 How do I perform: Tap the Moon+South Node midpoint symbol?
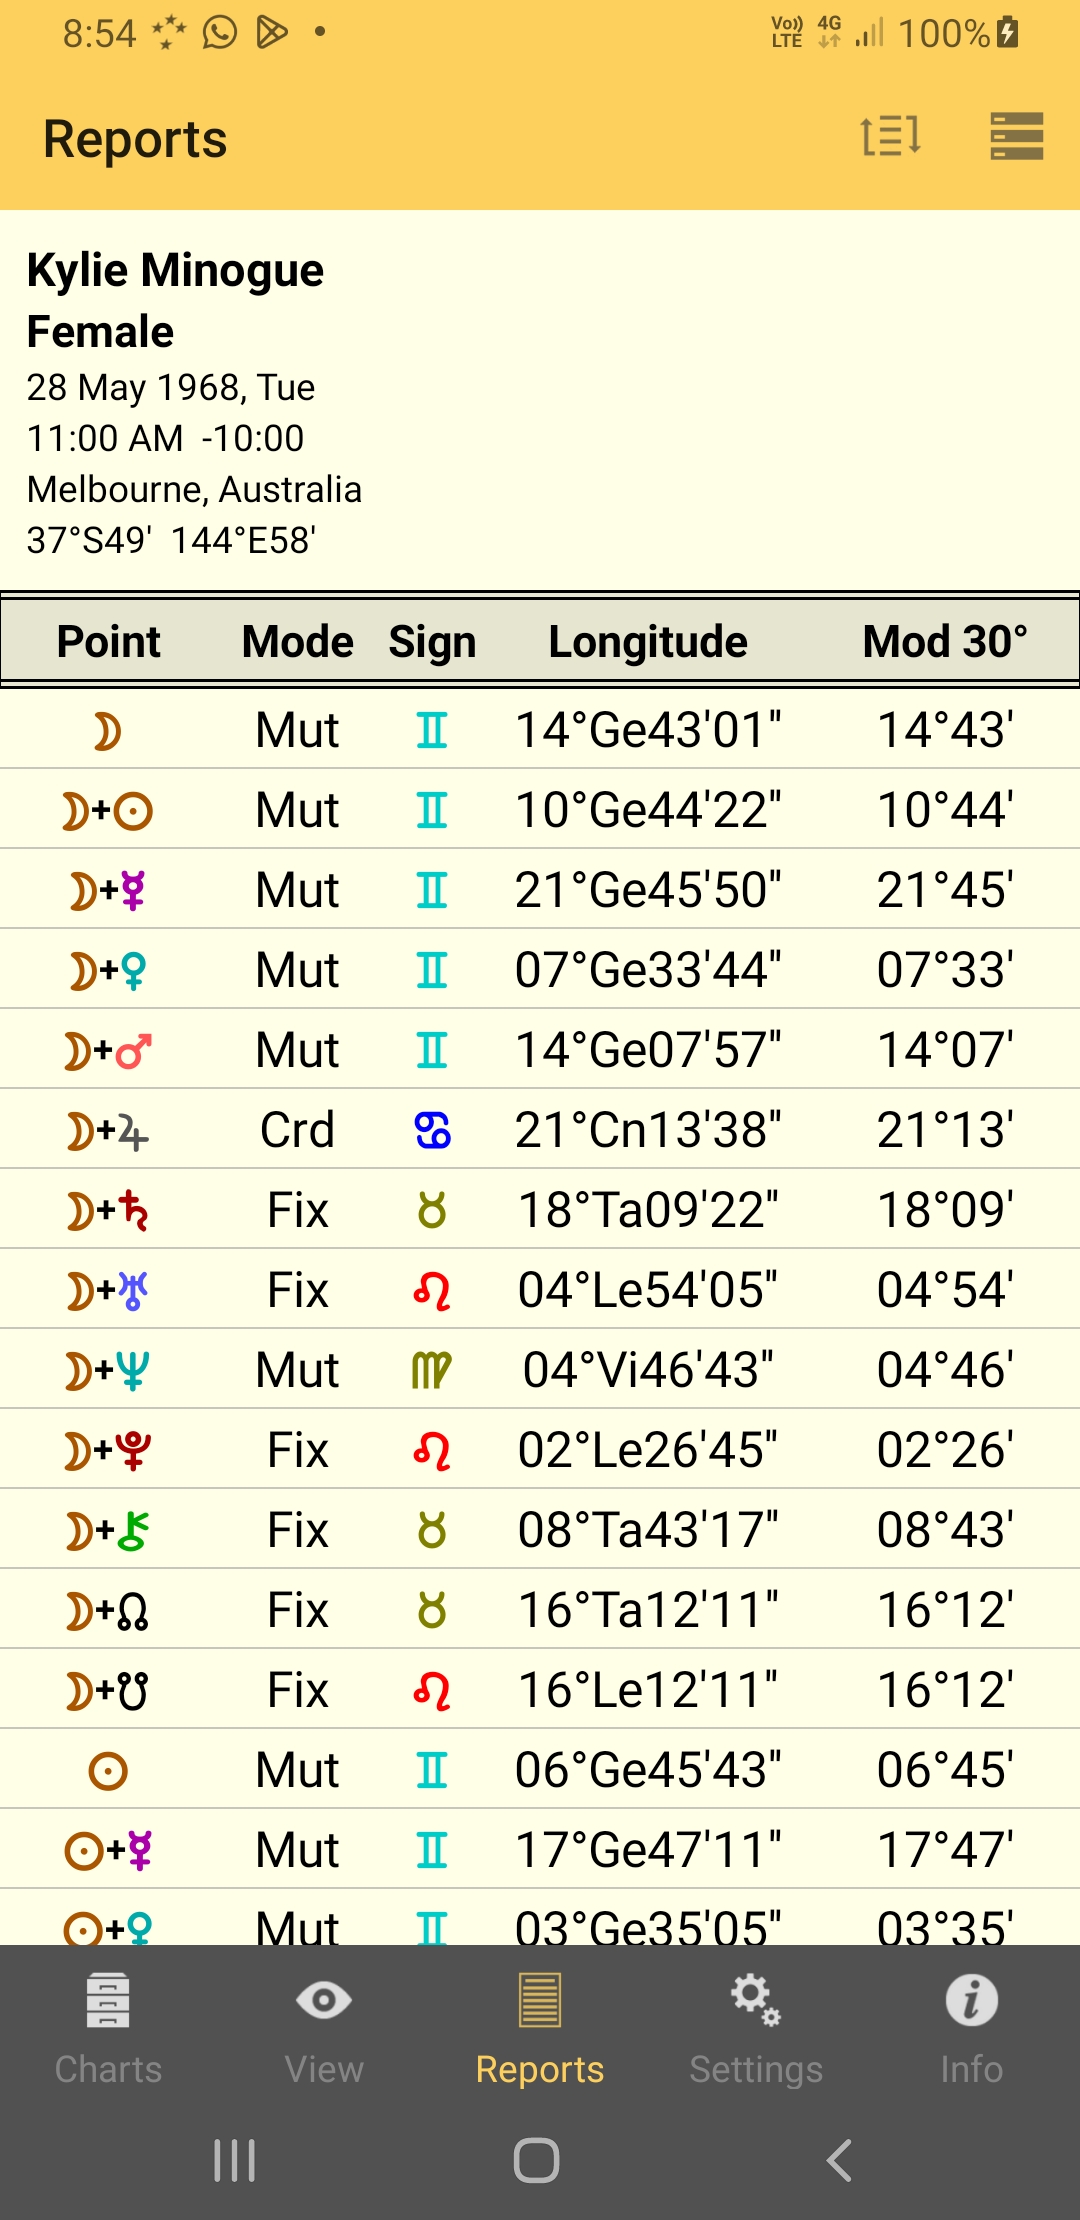(108, 1691)
